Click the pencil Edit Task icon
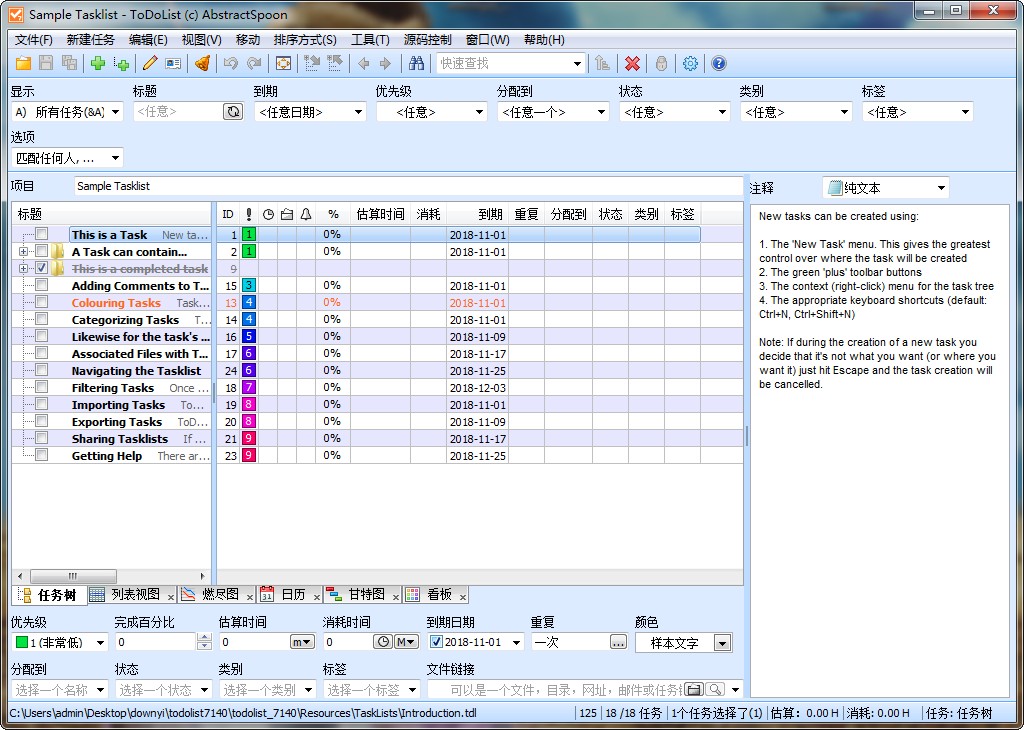 point(150,63)
